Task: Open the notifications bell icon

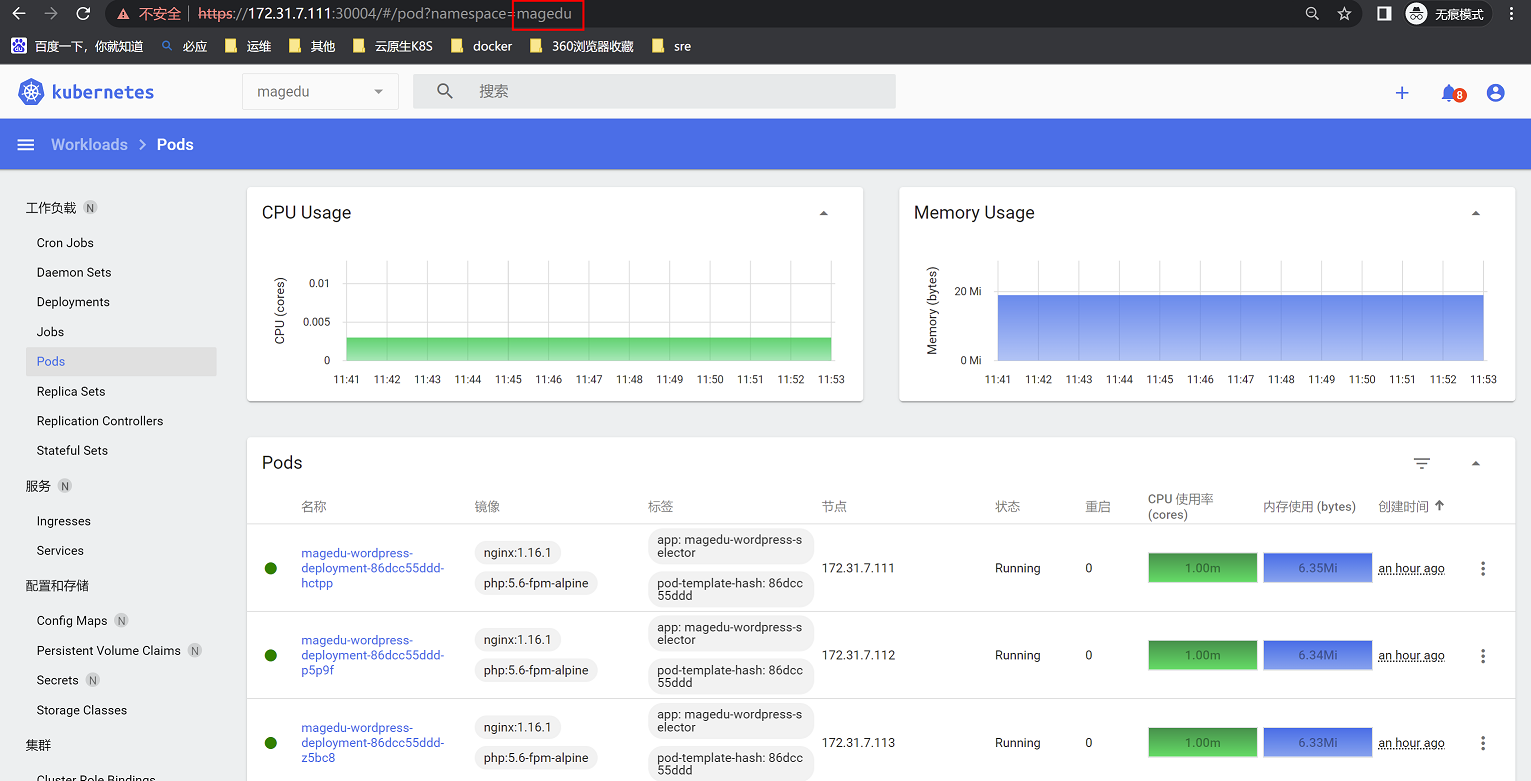Action: [1449, 93]
